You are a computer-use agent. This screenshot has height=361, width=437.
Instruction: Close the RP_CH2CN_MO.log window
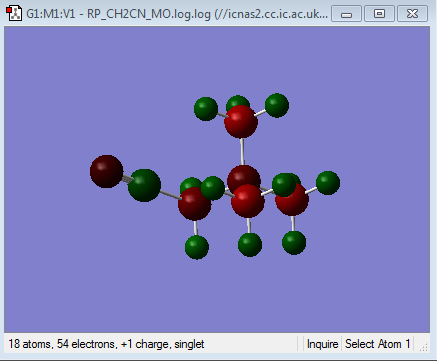(x=413, y=14)
